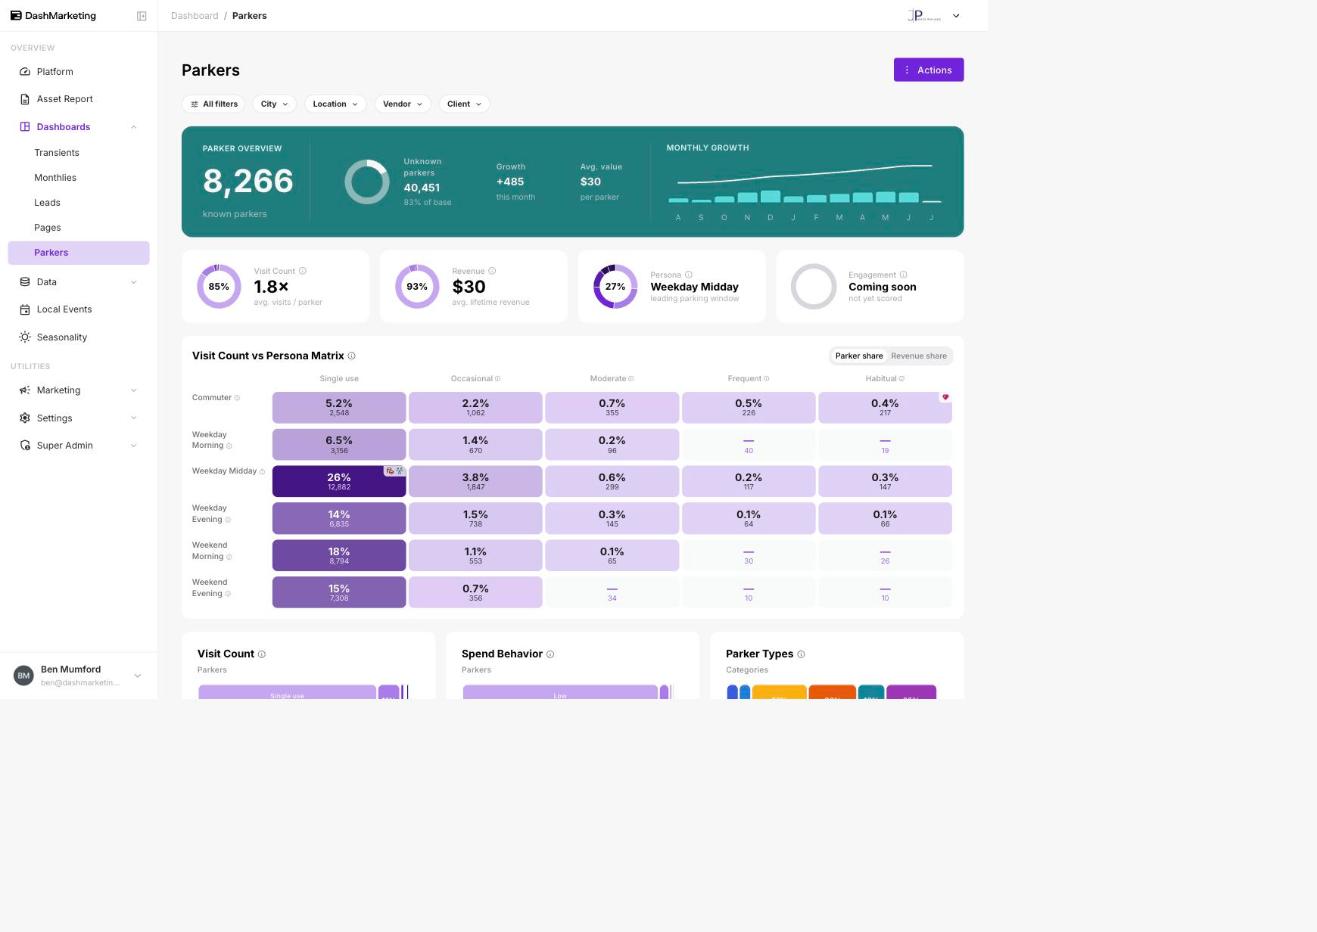Expand the Vendor filter dropdown
Image resolution: width=1317 pixels, height=932 pixels.
tap(403, 104)
